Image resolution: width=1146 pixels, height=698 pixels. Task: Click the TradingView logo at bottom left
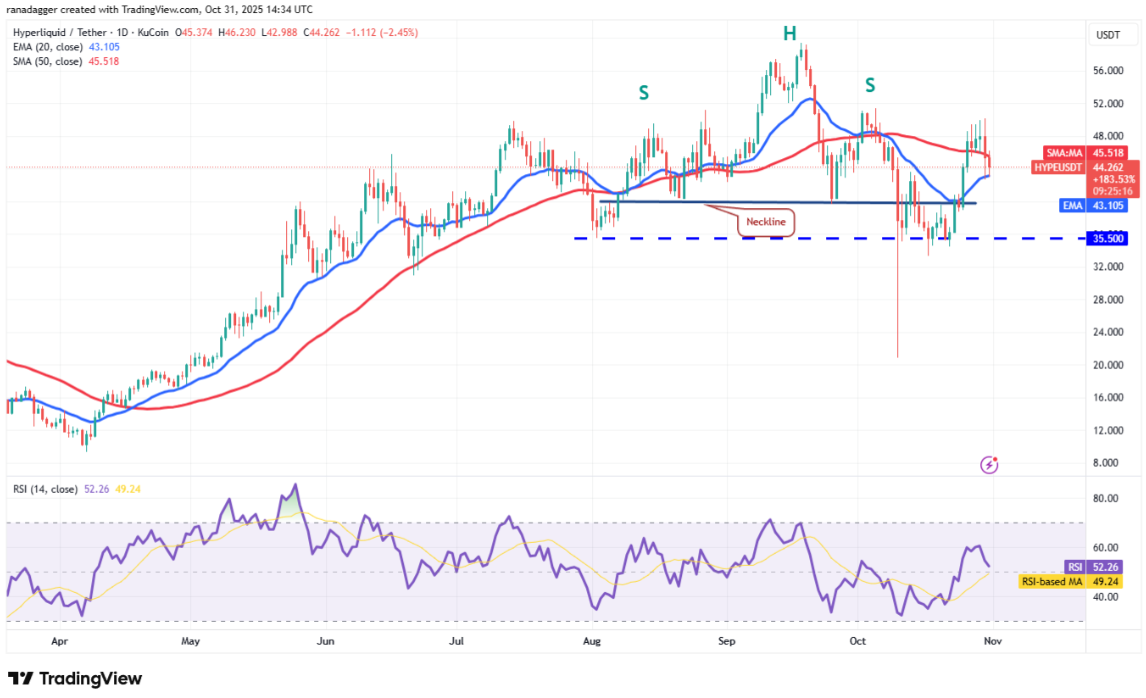(75, 679)
